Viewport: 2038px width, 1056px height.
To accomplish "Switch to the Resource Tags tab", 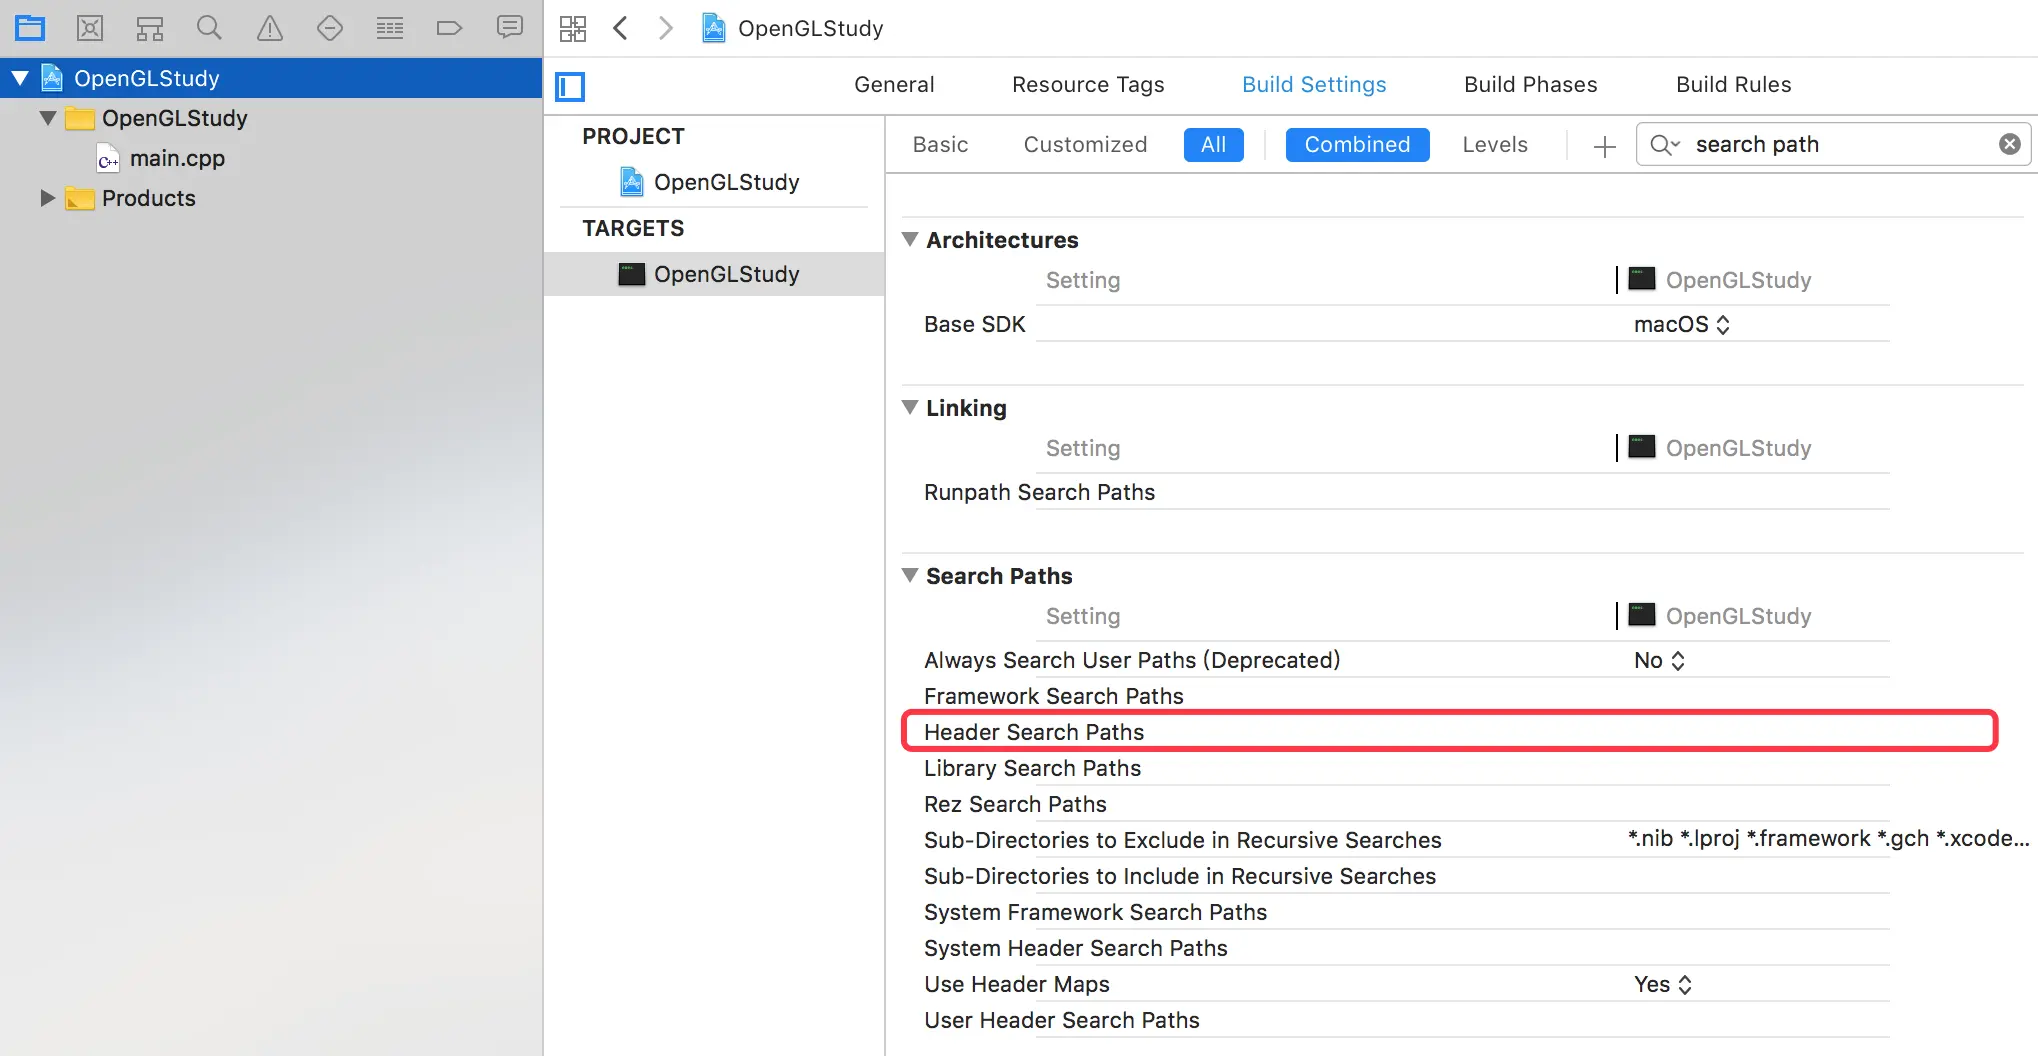I will pyautogui.click(x=1088, y=85).
